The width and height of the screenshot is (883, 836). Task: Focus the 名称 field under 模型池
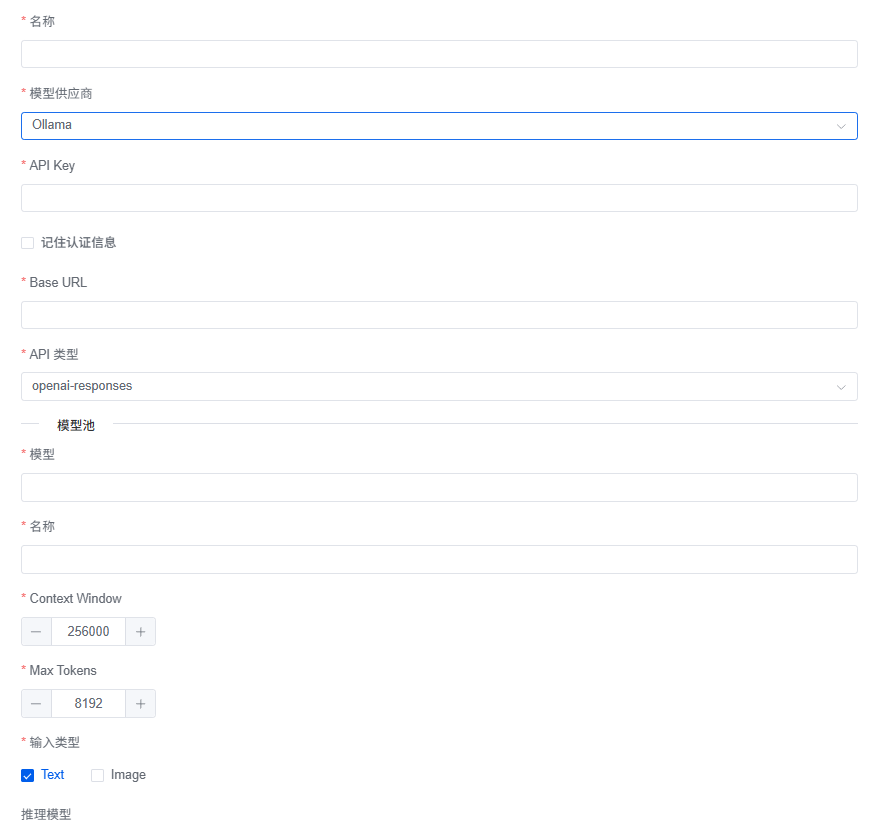coord(439,560)
